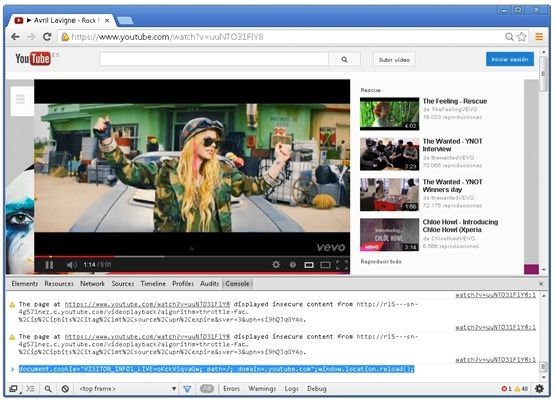Open The Wanted - YNOT Winners day title
This screenshot has height=400, width=554.
click(x=452, y=186)
